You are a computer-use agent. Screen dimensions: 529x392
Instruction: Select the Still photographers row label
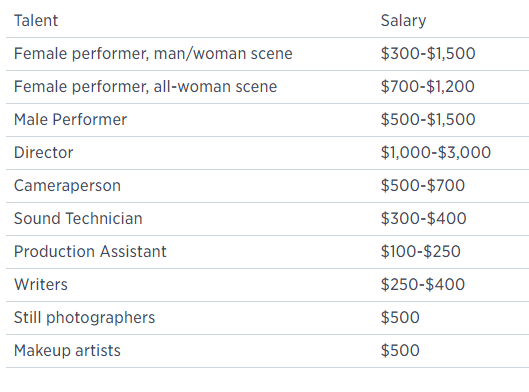coord(84,318)
